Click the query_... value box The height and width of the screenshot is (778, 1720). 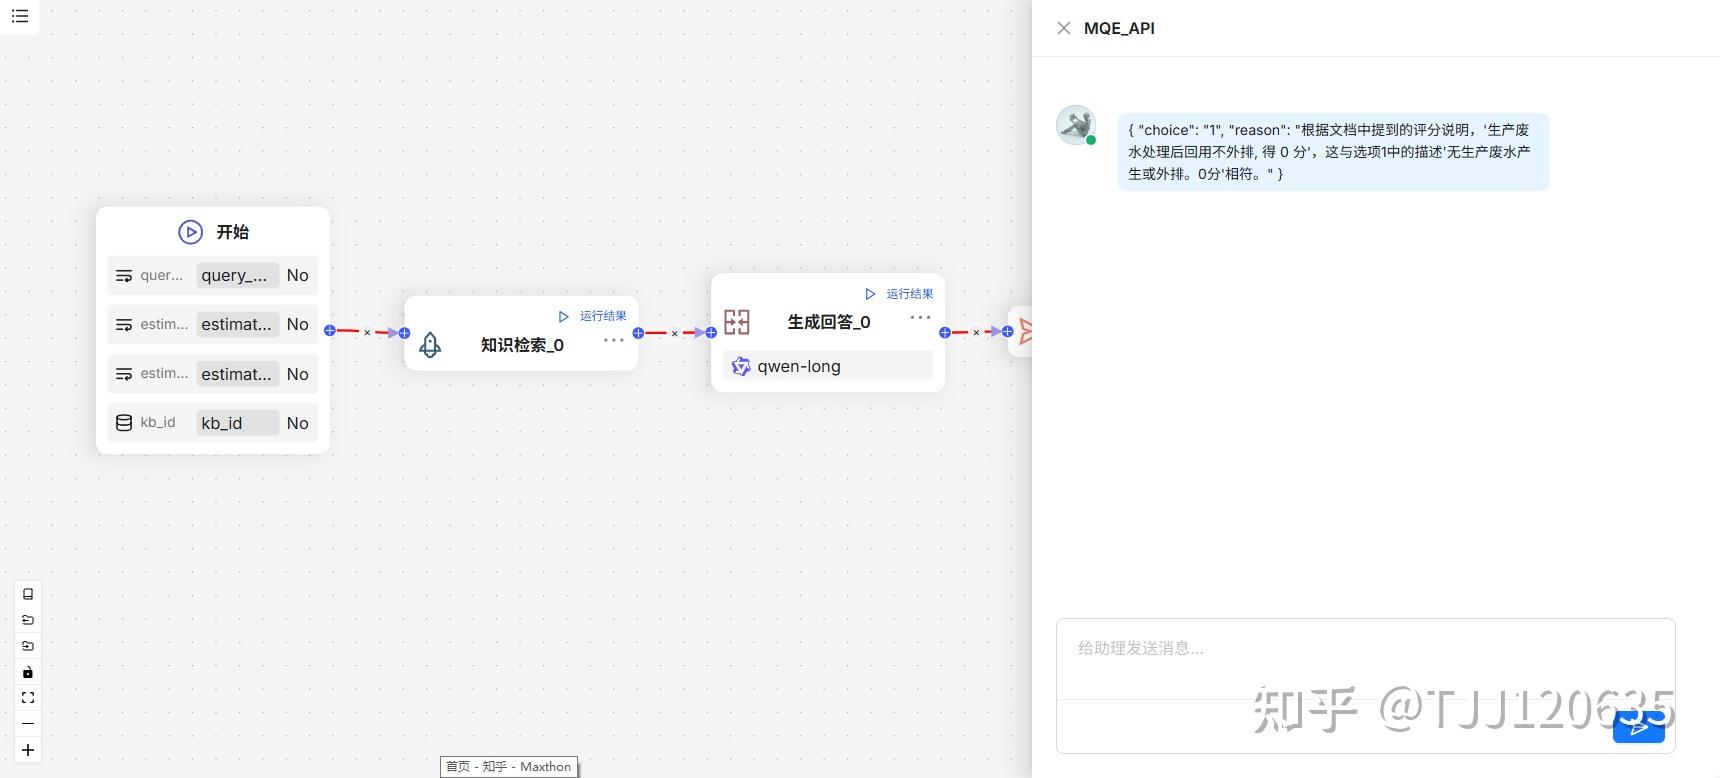click(x=237, y=276)
